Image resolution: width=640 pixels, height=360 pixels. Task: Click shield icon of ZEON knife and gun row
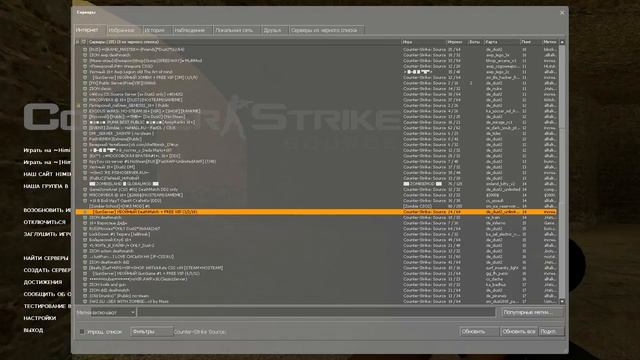[85, 284]
